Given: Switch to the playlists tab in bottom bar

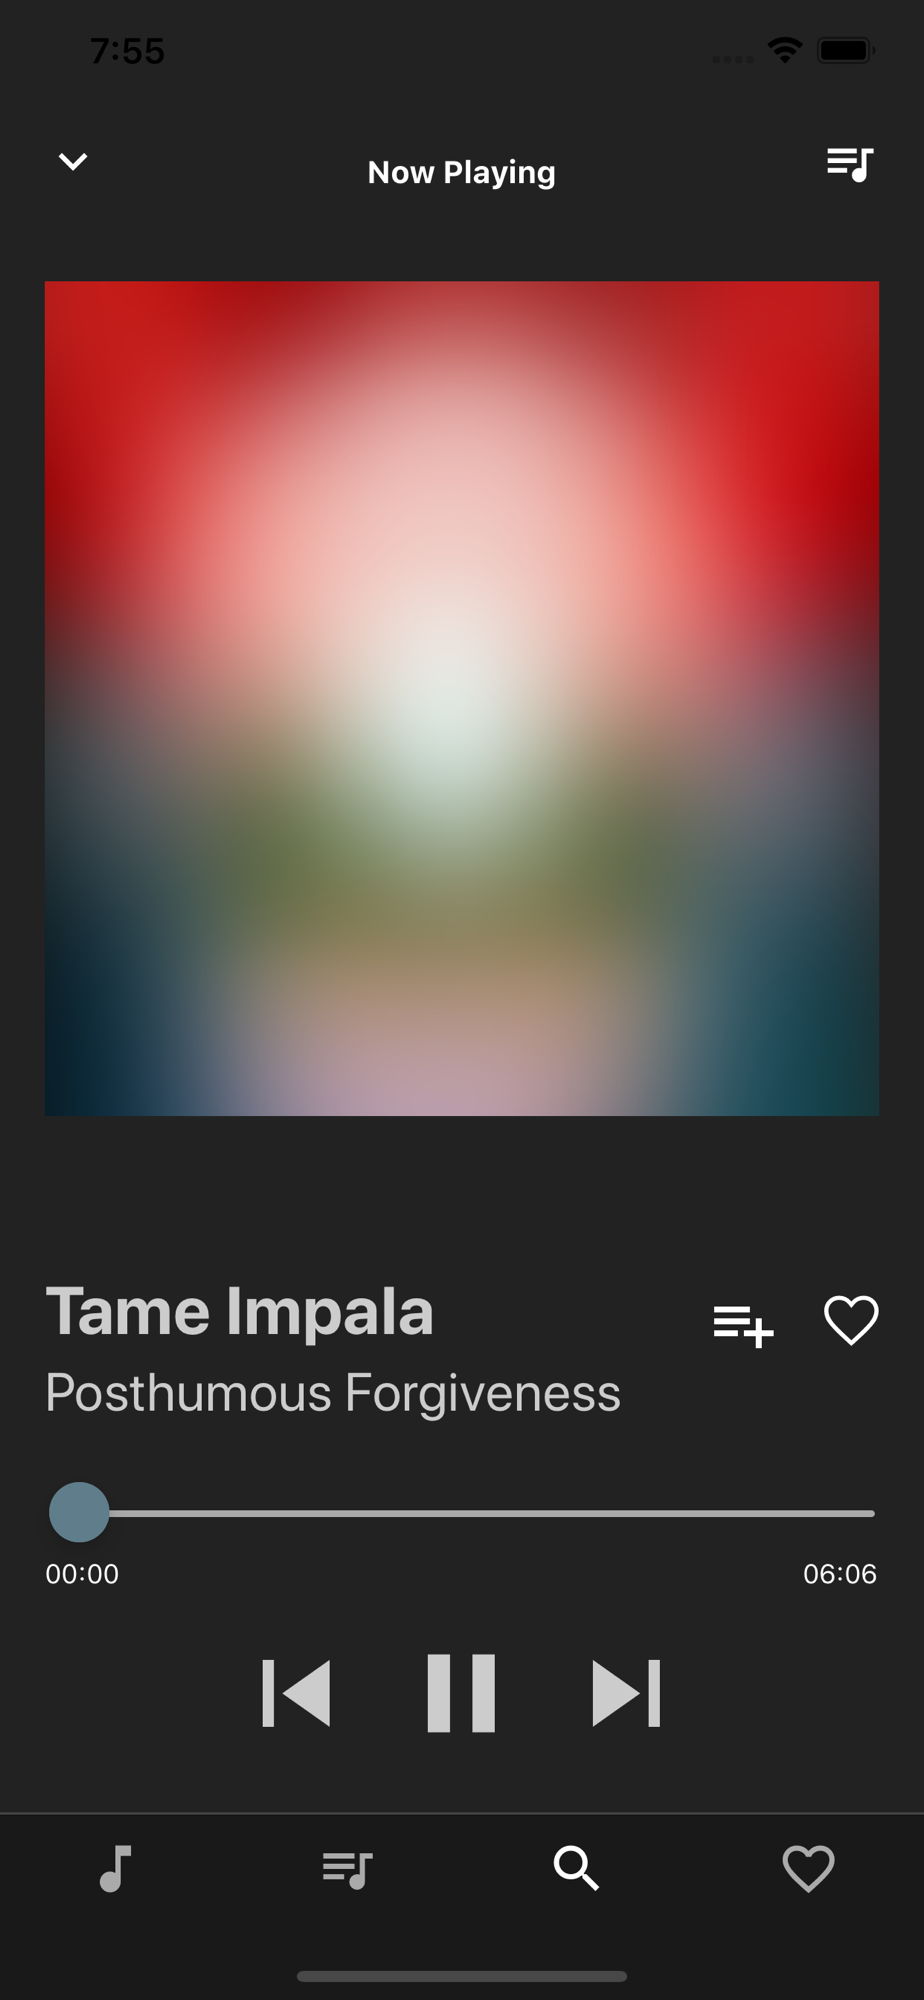Looking at the screenshot, I should [x=347, y=1869].
